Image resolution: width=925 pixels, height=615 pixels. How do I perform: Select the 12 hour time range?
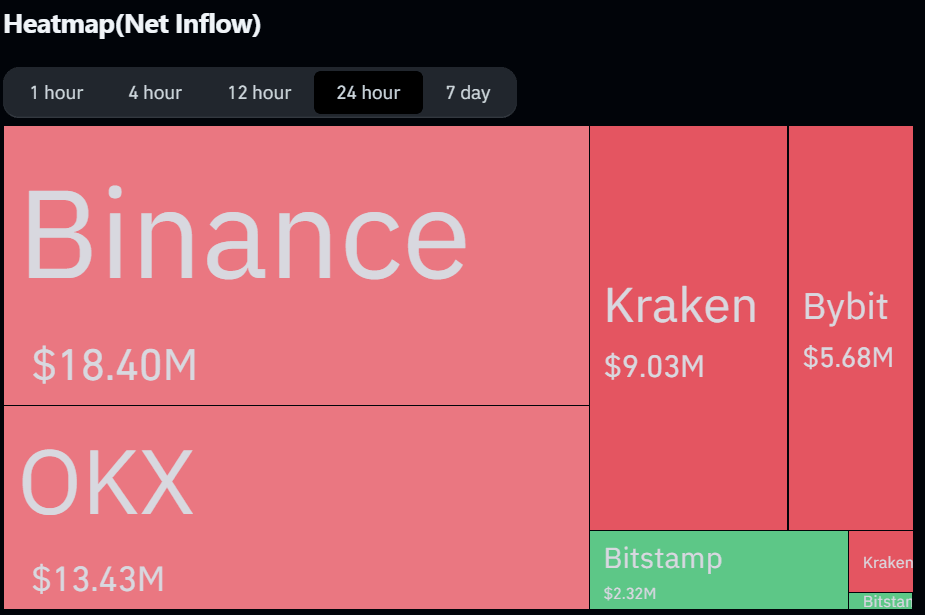click(259, 92)
